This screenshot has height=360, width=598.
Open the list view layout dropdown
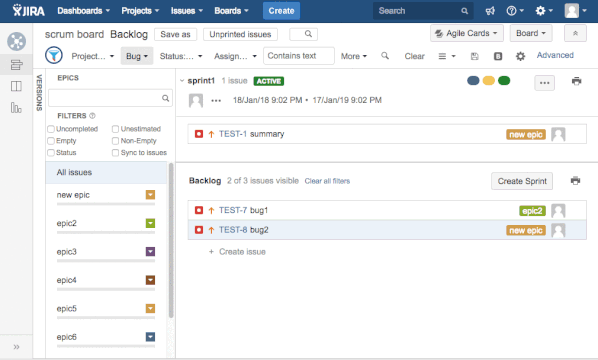pyautogui.click(x=447, y=56)
